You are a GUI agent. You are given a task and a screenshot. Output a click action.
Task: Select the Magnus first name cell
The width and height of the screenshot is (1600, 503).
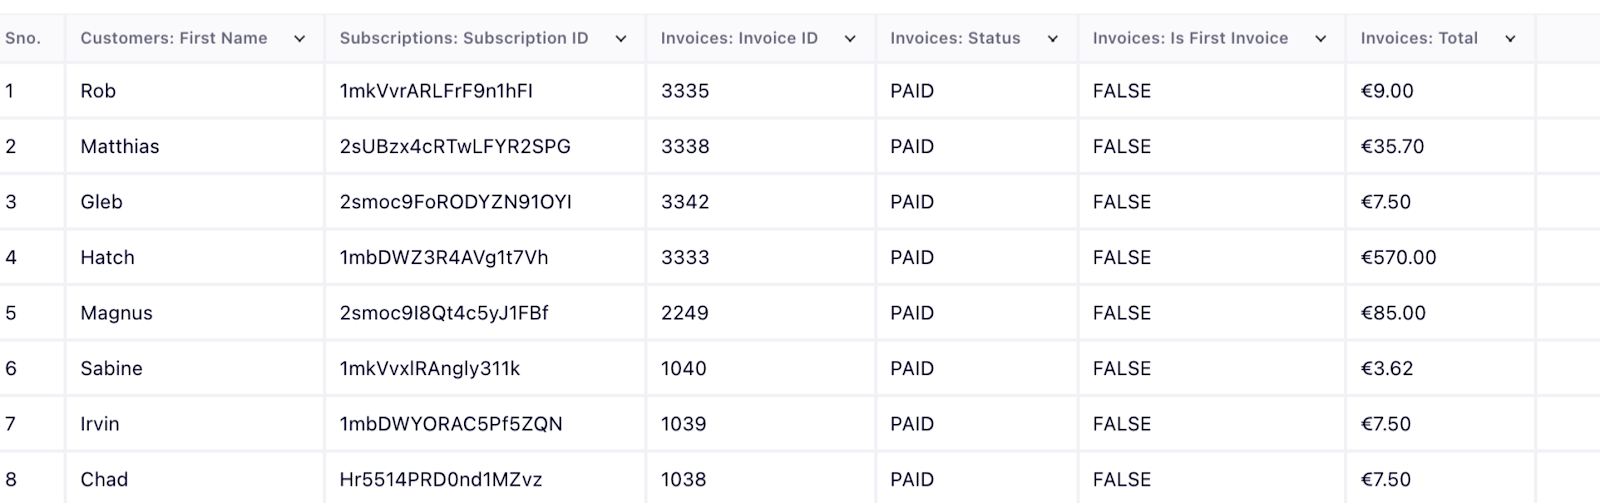pos(116,313)
